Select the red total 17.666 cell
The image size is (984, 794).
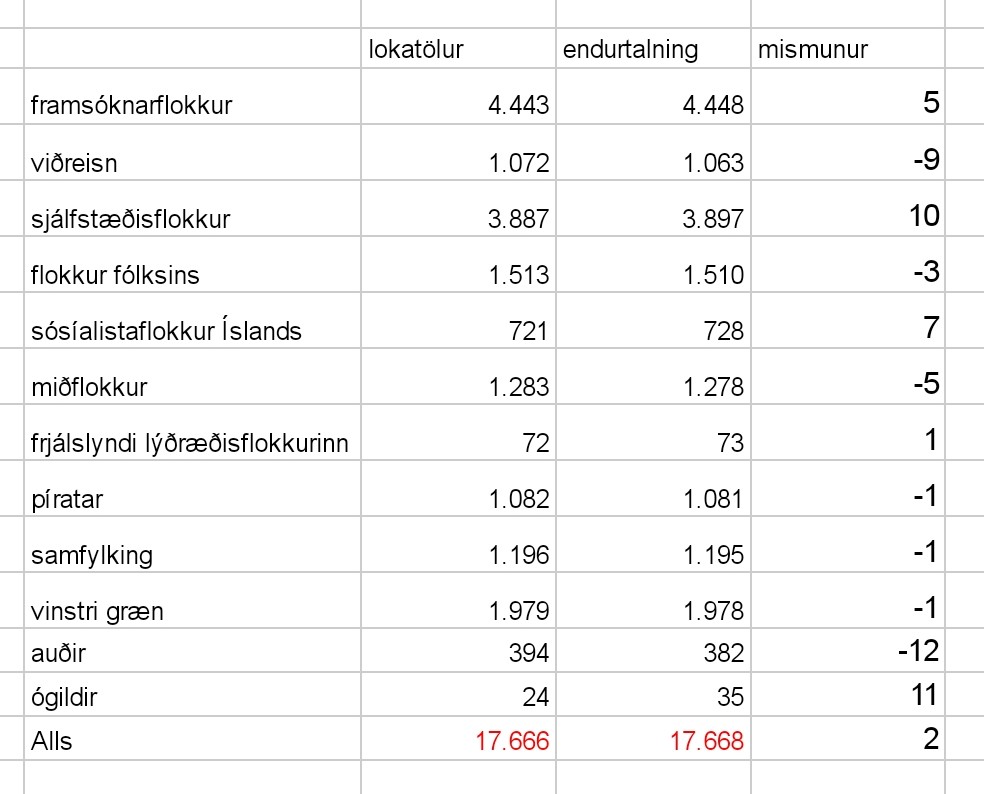coord(458,738)
